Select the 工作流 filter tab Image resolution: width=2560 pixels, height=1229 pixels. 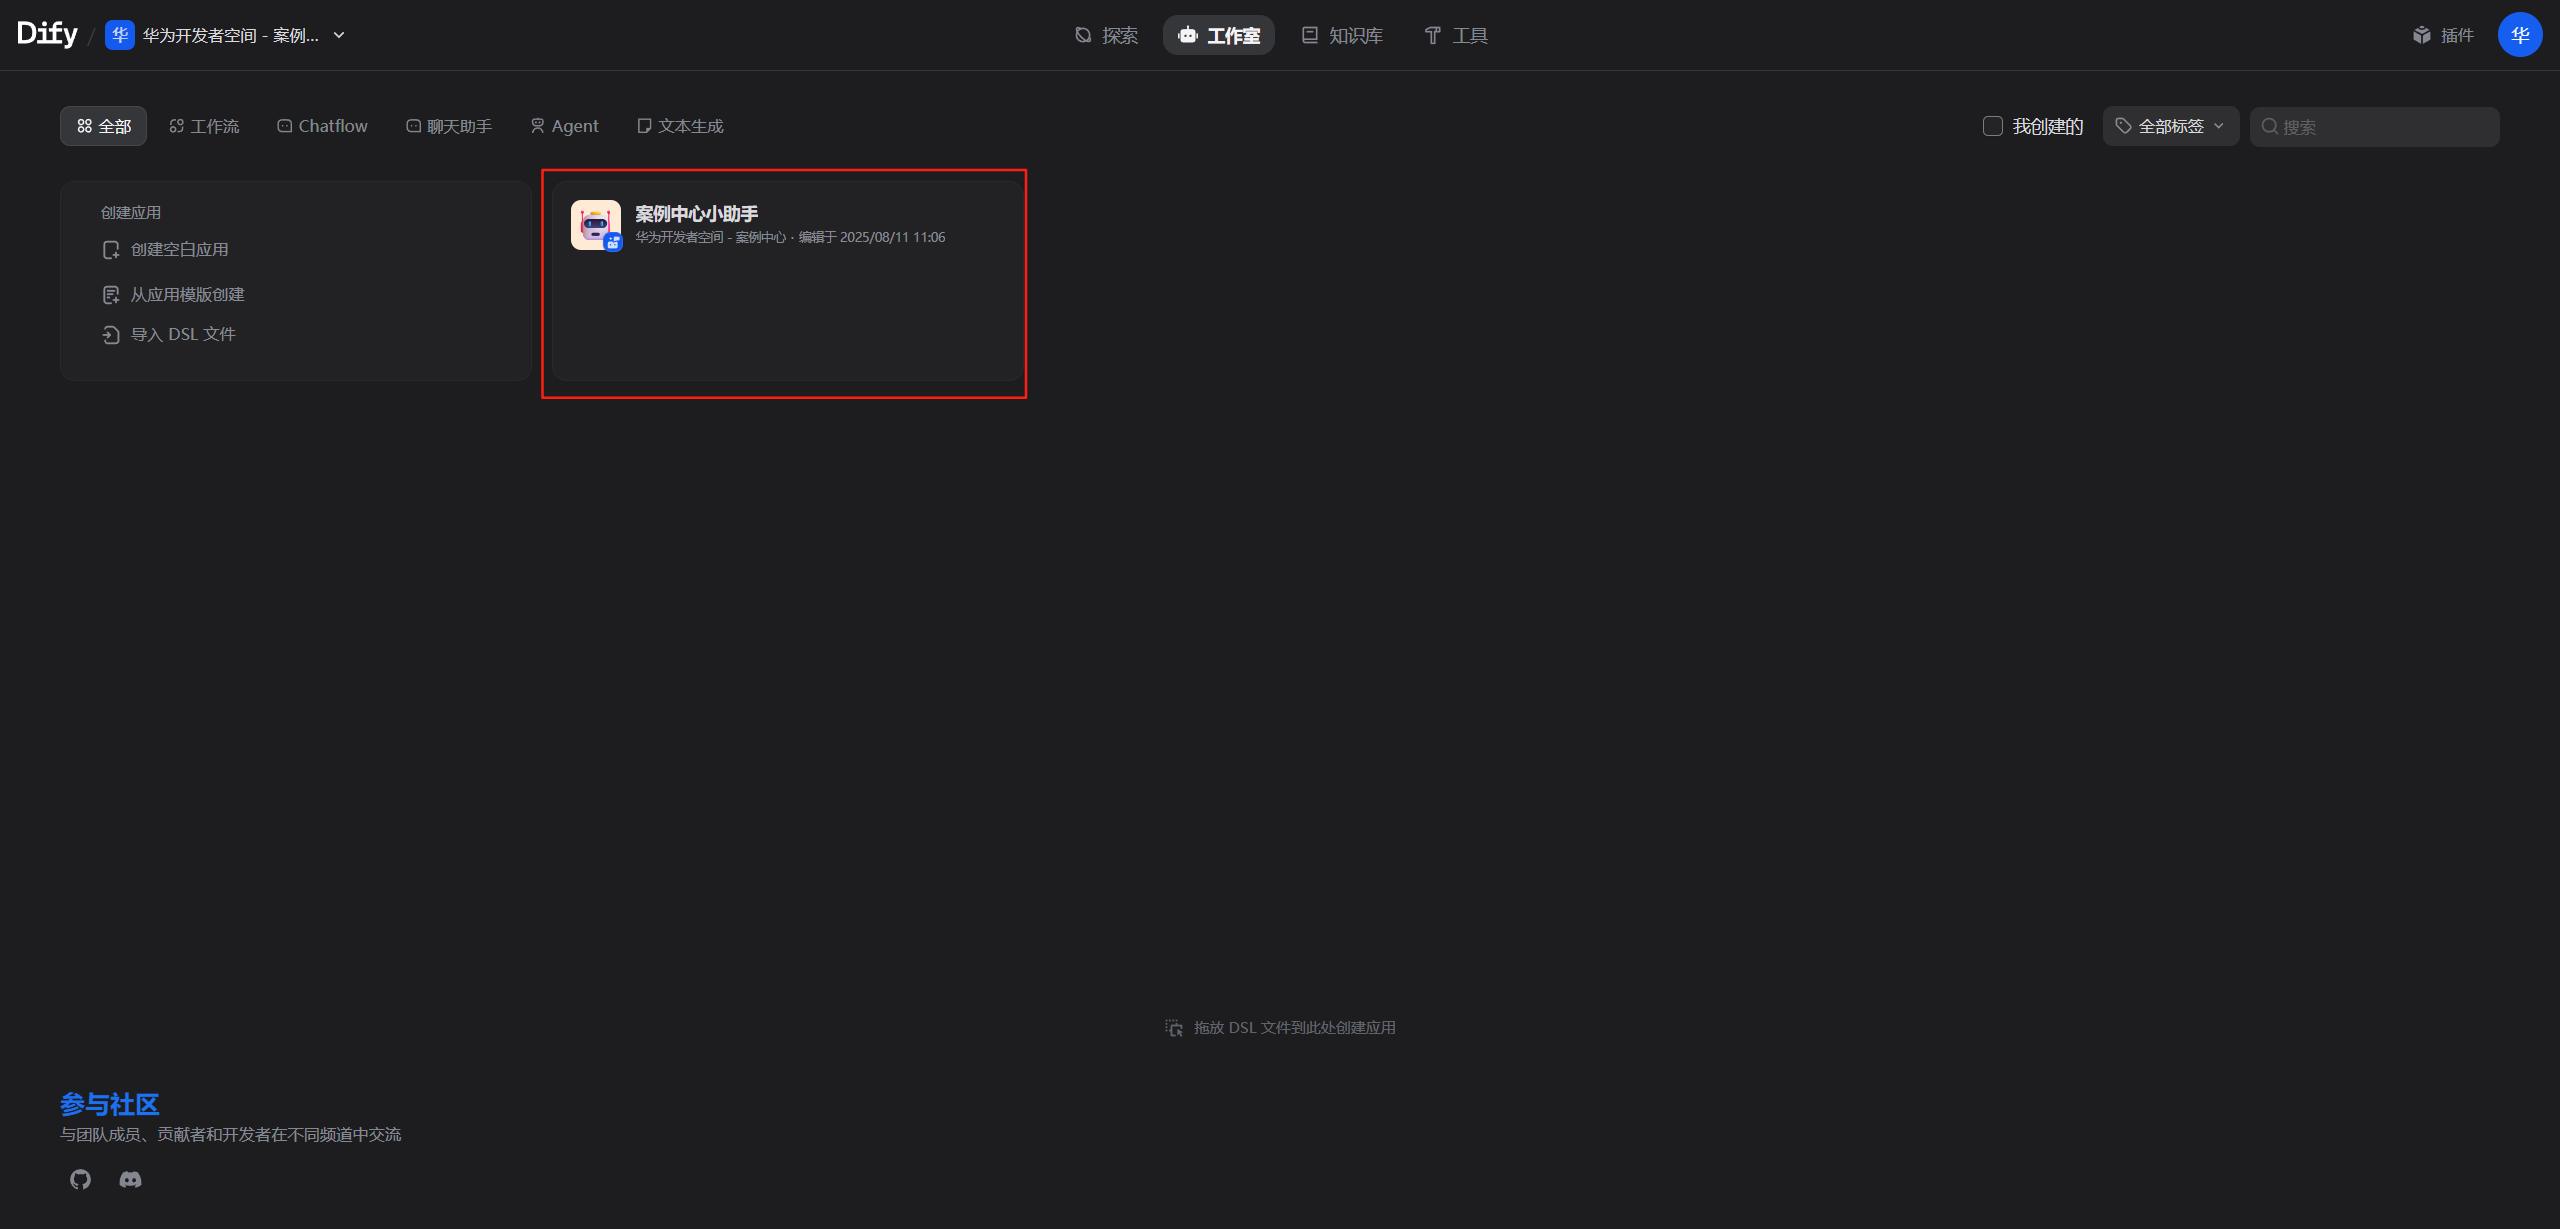(204, 126)
